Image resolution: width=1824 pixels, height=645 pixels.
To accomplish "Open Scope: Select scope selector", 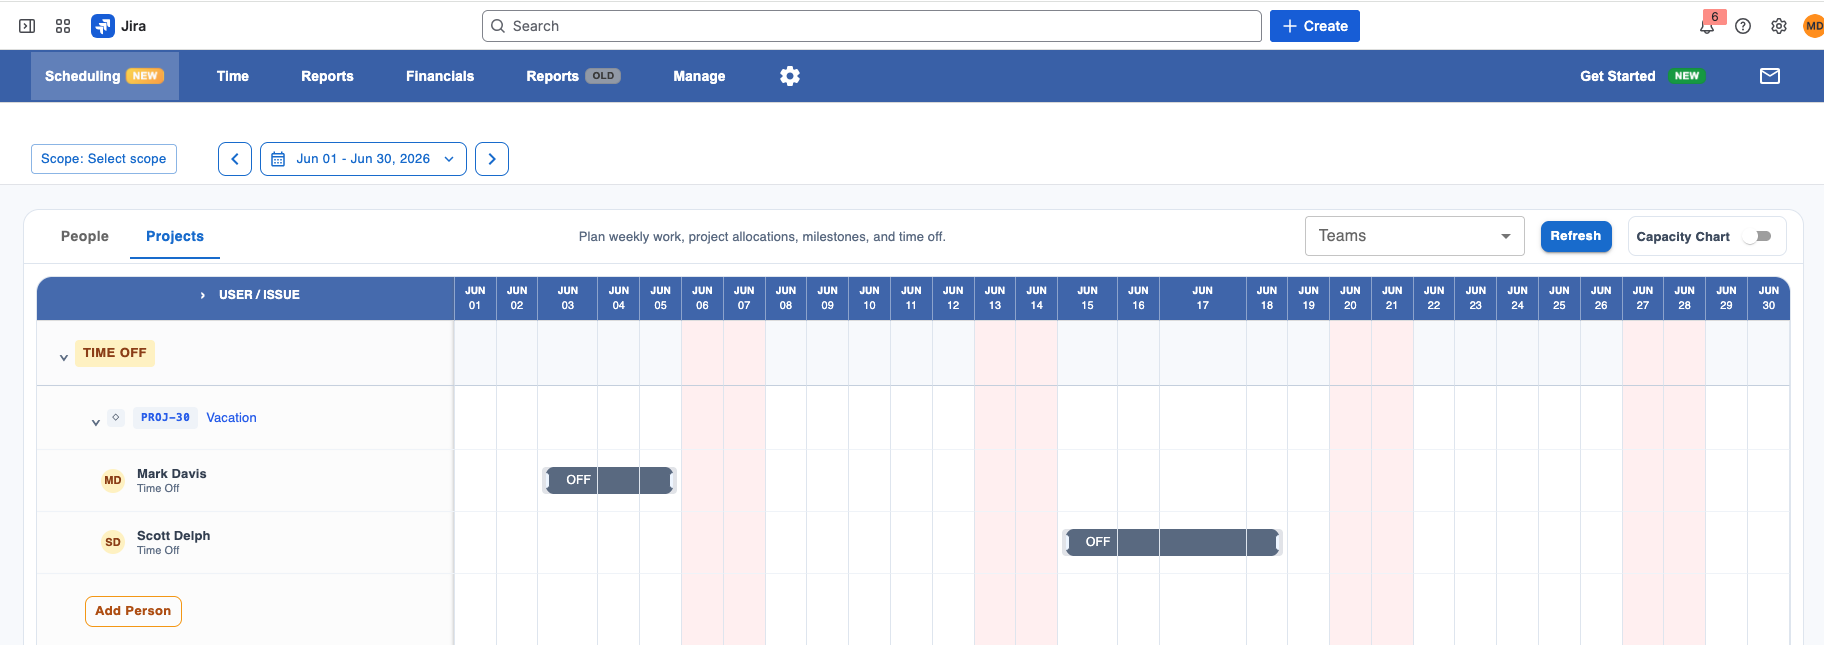I will (104, 159).
